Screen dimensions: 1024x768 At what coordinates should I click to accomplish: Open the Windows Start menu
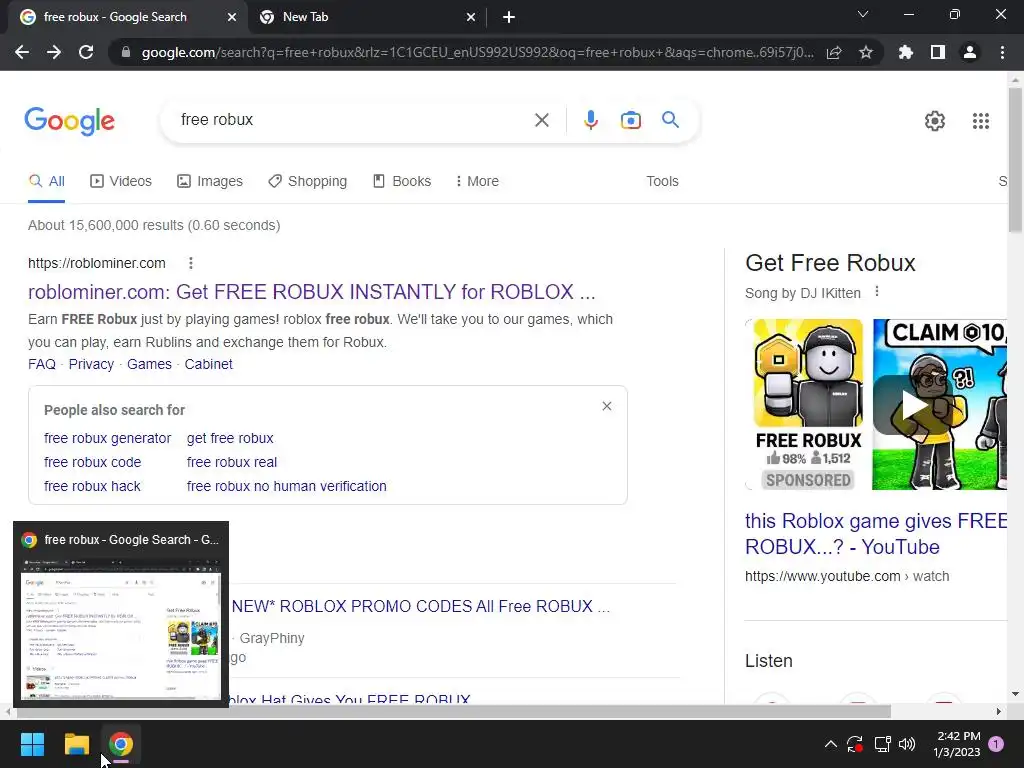(32, 744)
